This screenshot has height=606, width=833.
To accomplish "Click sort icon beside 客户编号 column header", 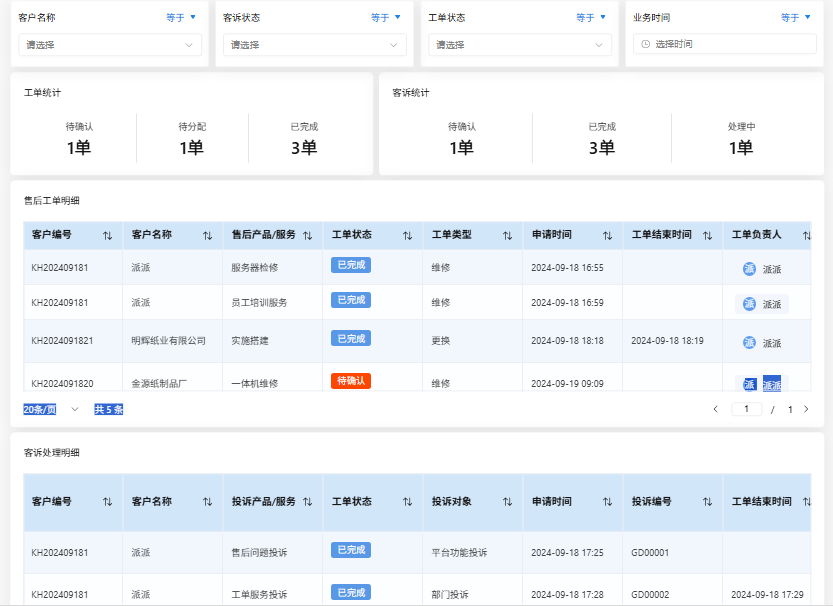I will coord(106,235).
